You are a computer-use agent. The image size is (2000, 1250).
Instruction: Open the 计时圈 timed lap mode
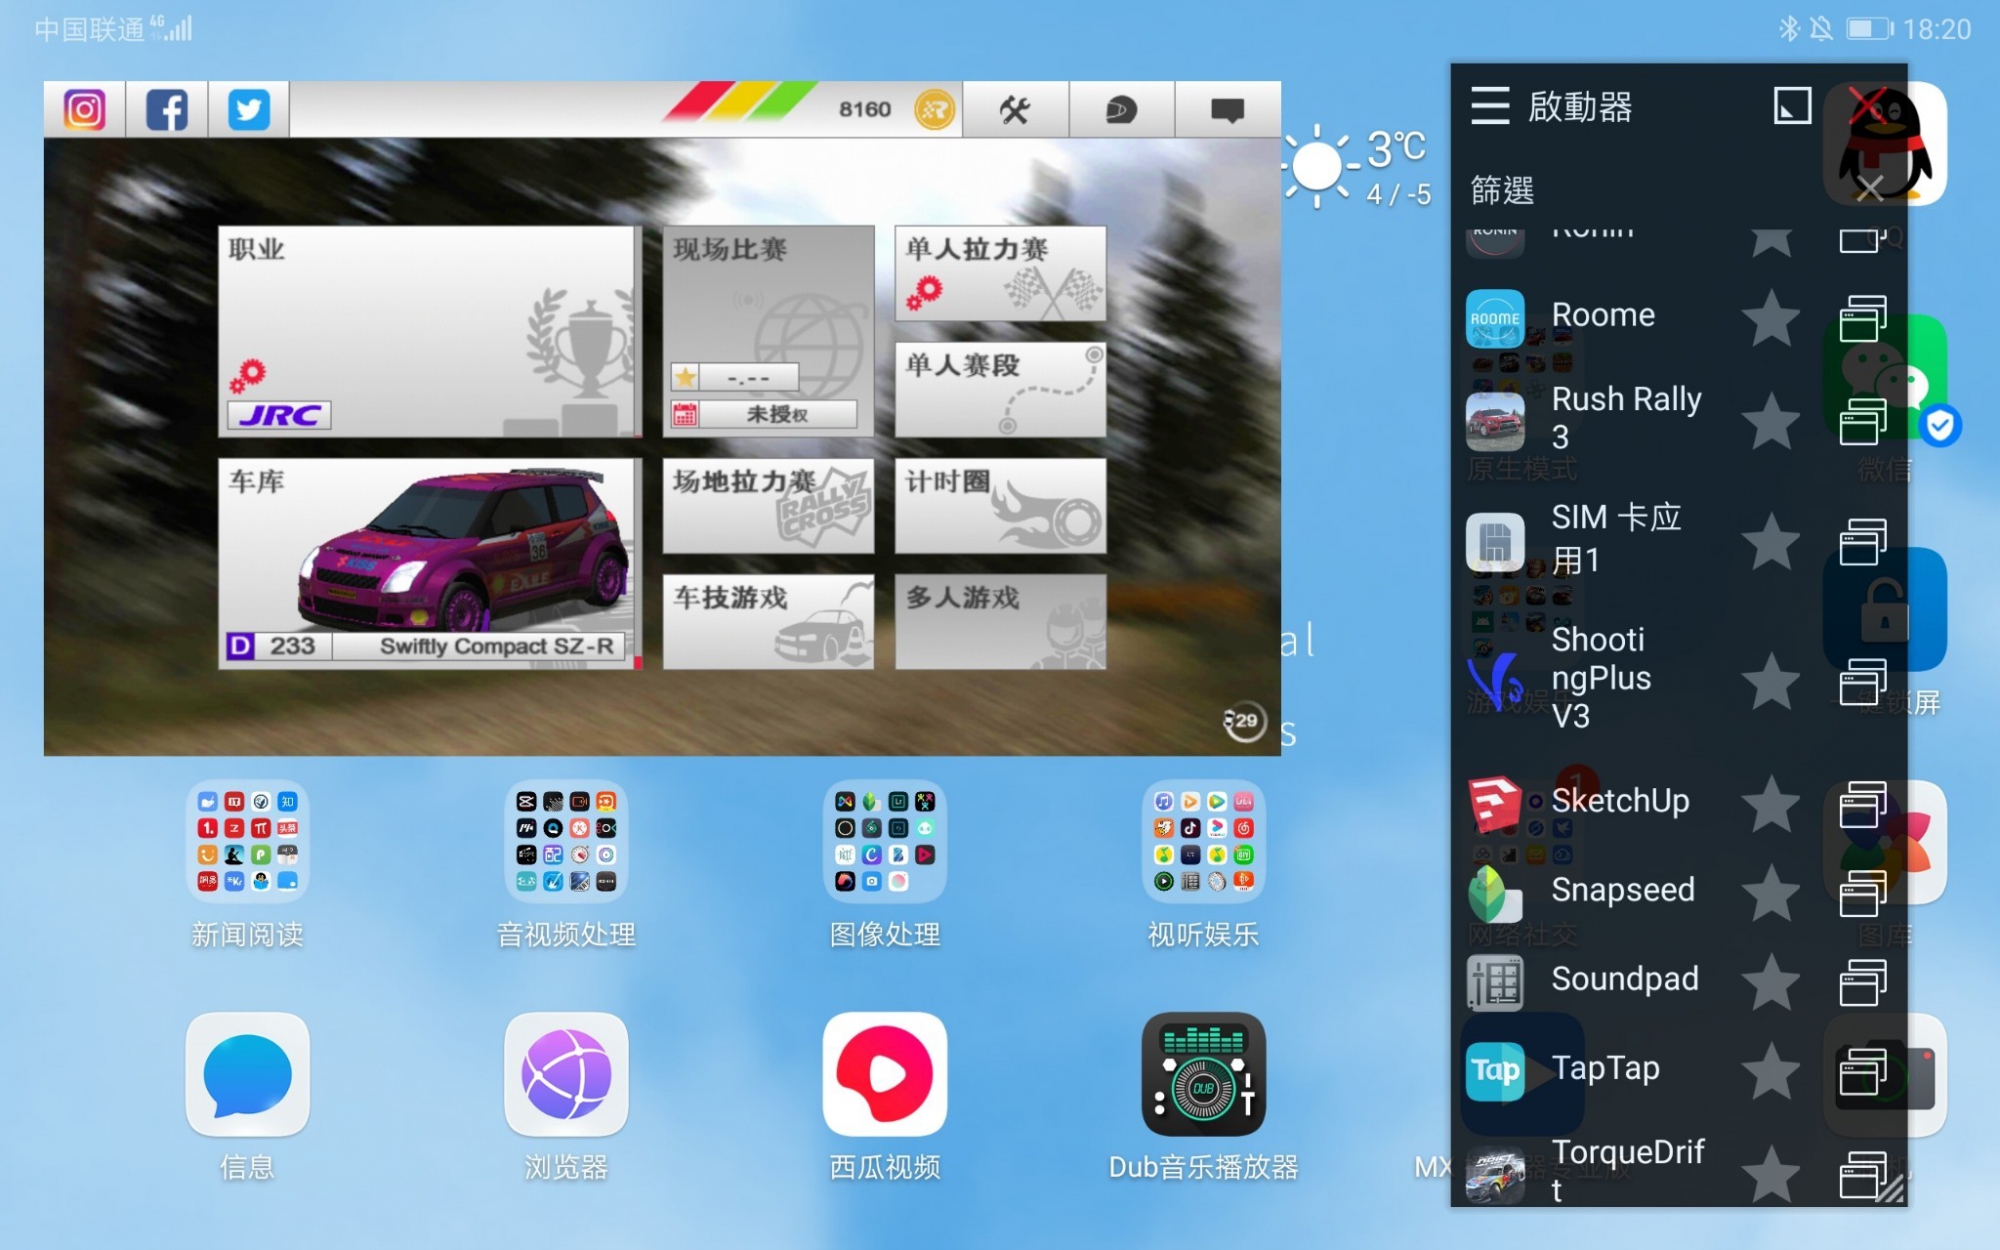click(1001, 506)
